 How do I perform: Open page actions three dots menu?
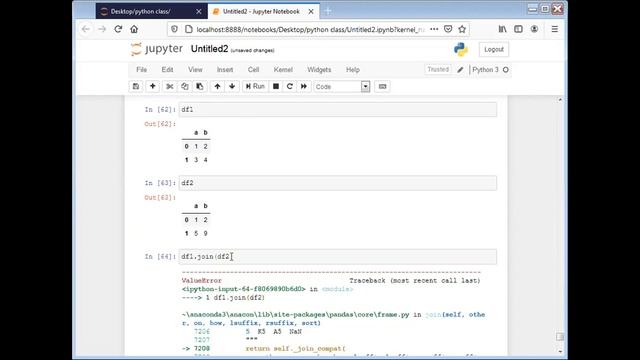[434, 29]
